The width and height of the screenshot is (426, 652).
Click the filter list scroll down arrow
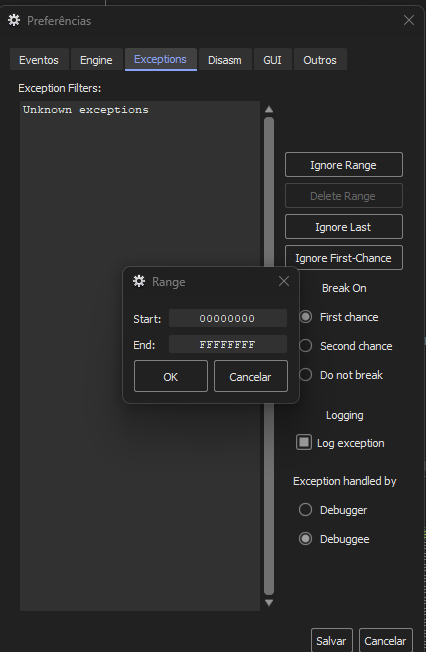tap(269, 603)
